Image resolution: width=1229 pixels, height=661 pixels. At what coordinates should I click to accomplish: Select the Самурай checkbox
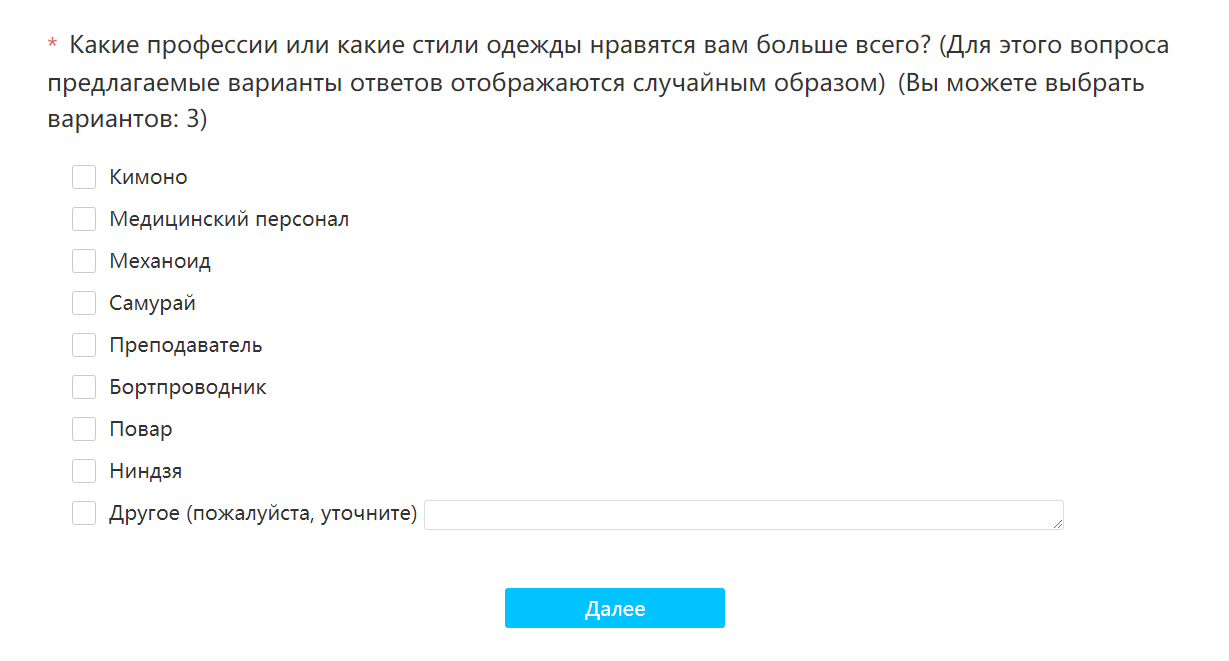point(84,303)
